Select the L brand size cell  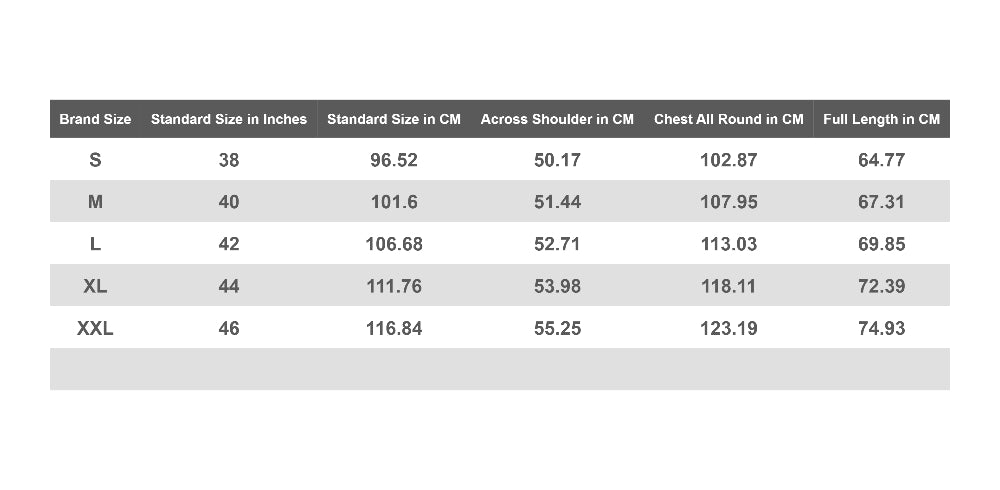pos(95,244)
